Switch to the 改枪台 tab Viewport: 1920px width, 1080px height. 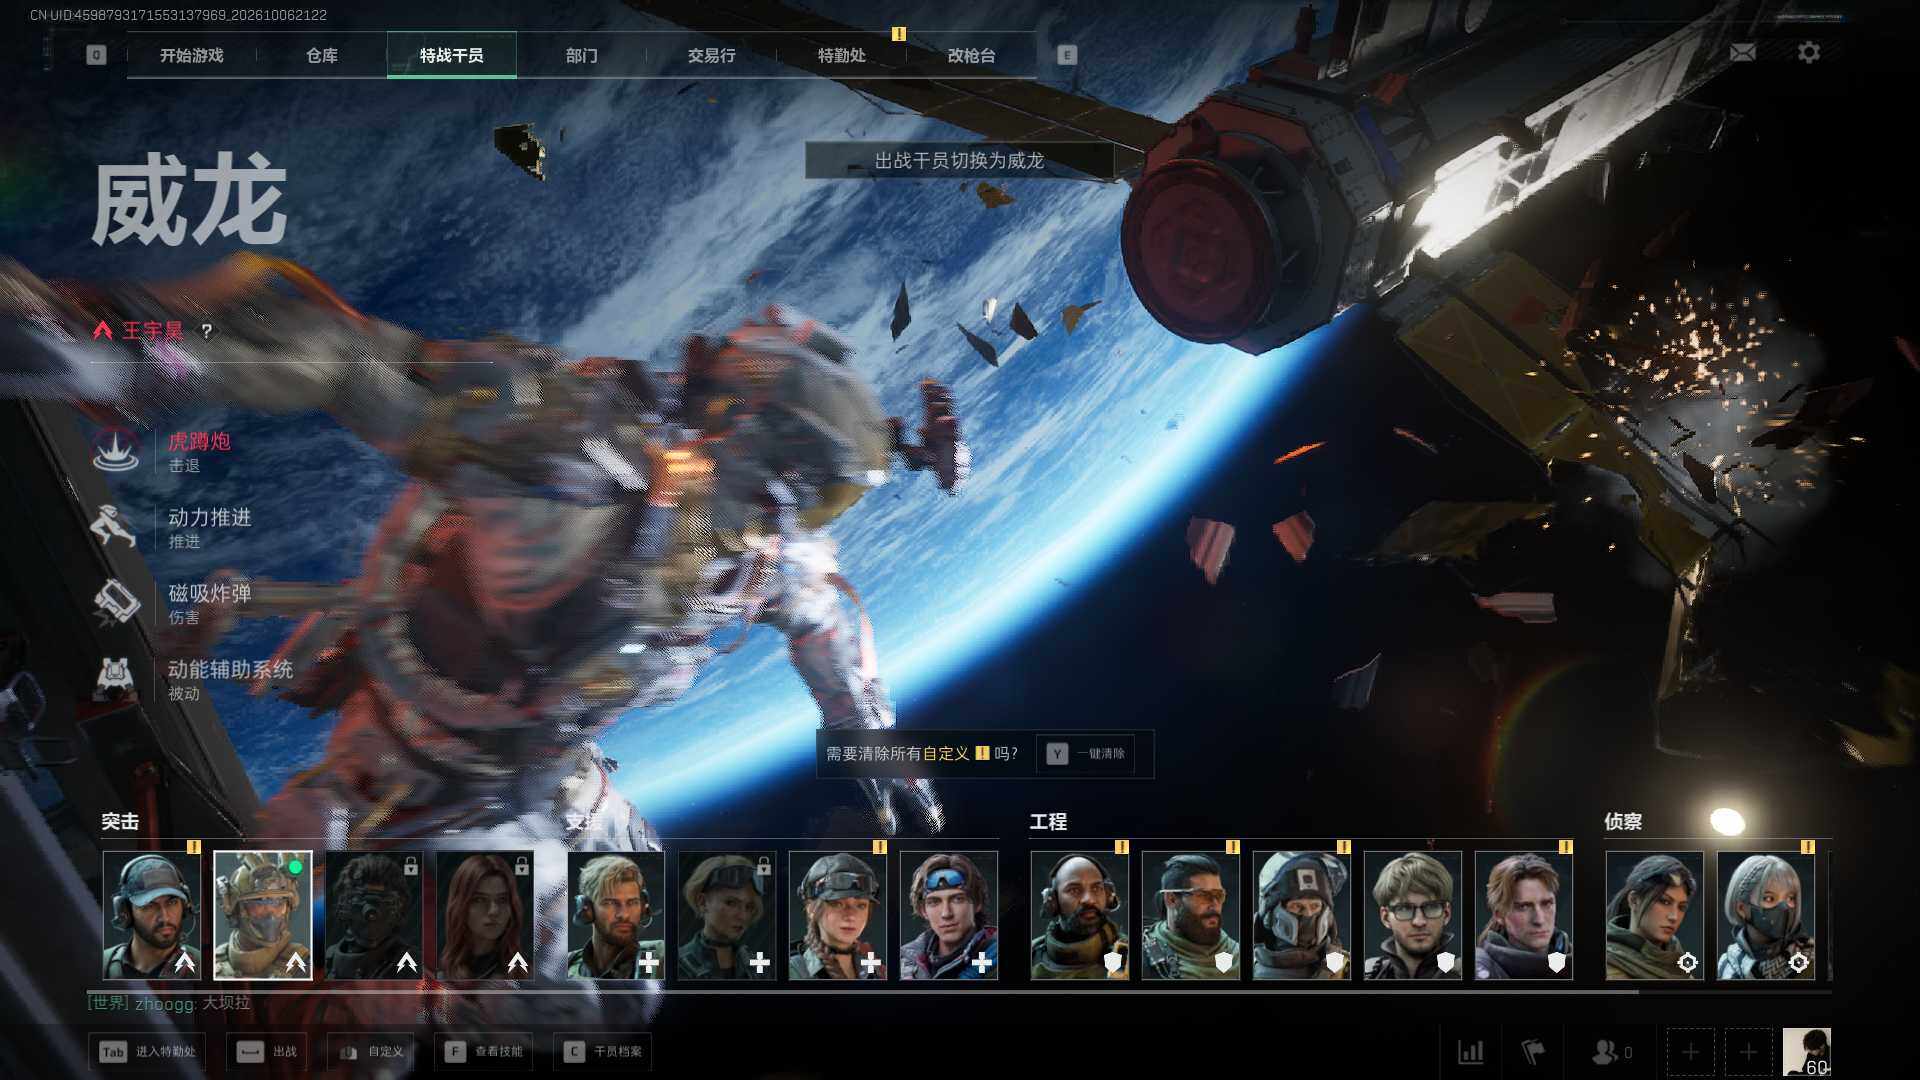(x=972, y=55)
